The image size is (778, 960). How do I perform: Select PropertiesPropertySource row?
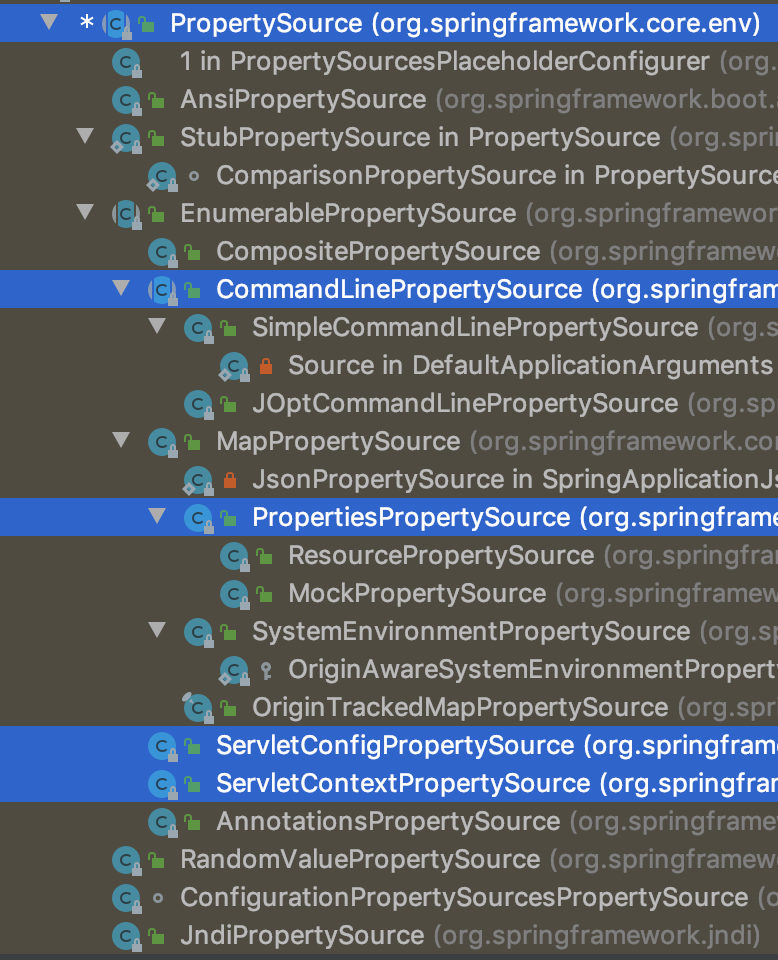[389, 517]
